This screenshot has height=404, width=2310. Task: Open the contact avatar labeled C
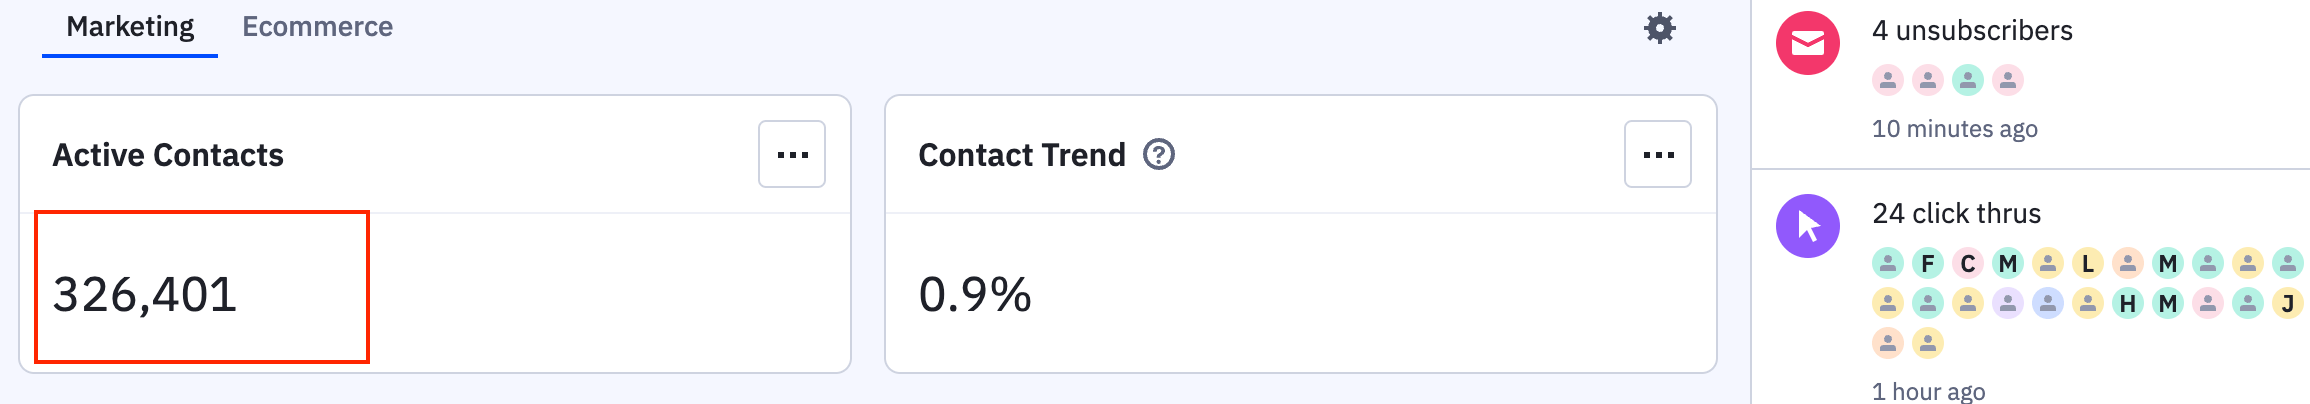pyautogui.click(x=1967, y=263)
